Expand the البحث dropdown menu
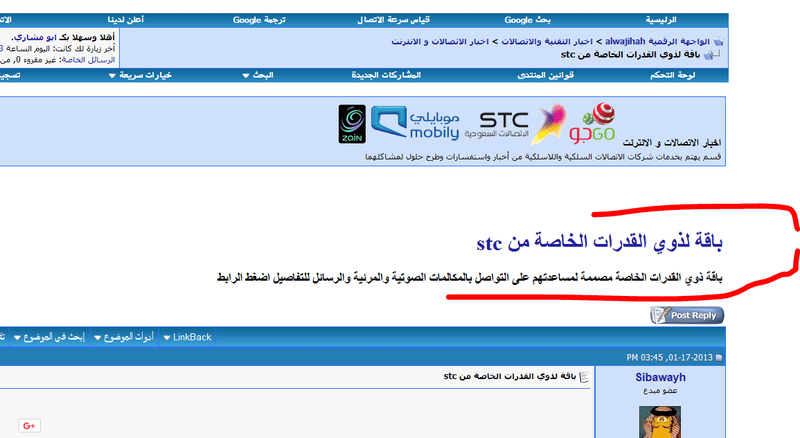Screen dimensions: 800x438 point(258,75)
